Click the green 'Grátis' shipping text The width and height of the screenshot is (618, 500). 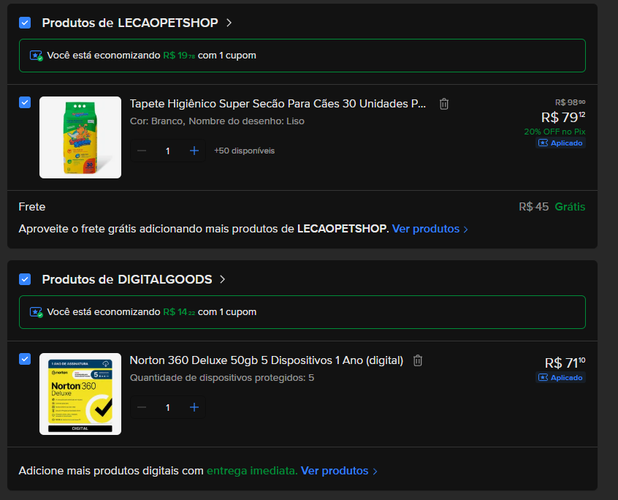(570, 207)
